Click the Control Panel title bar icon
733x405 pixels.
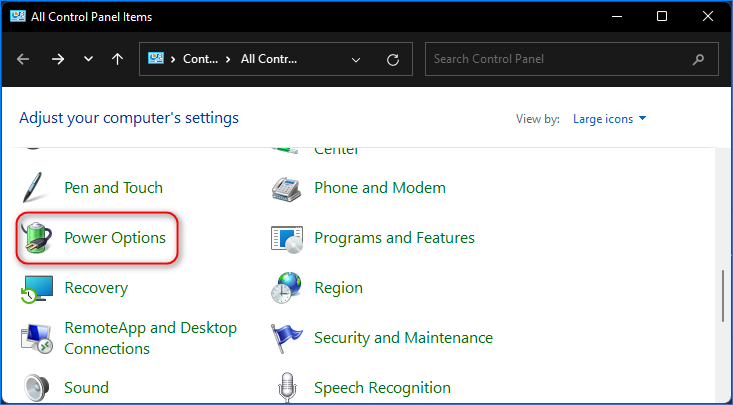pyautogui.click(x=17, y=16)
